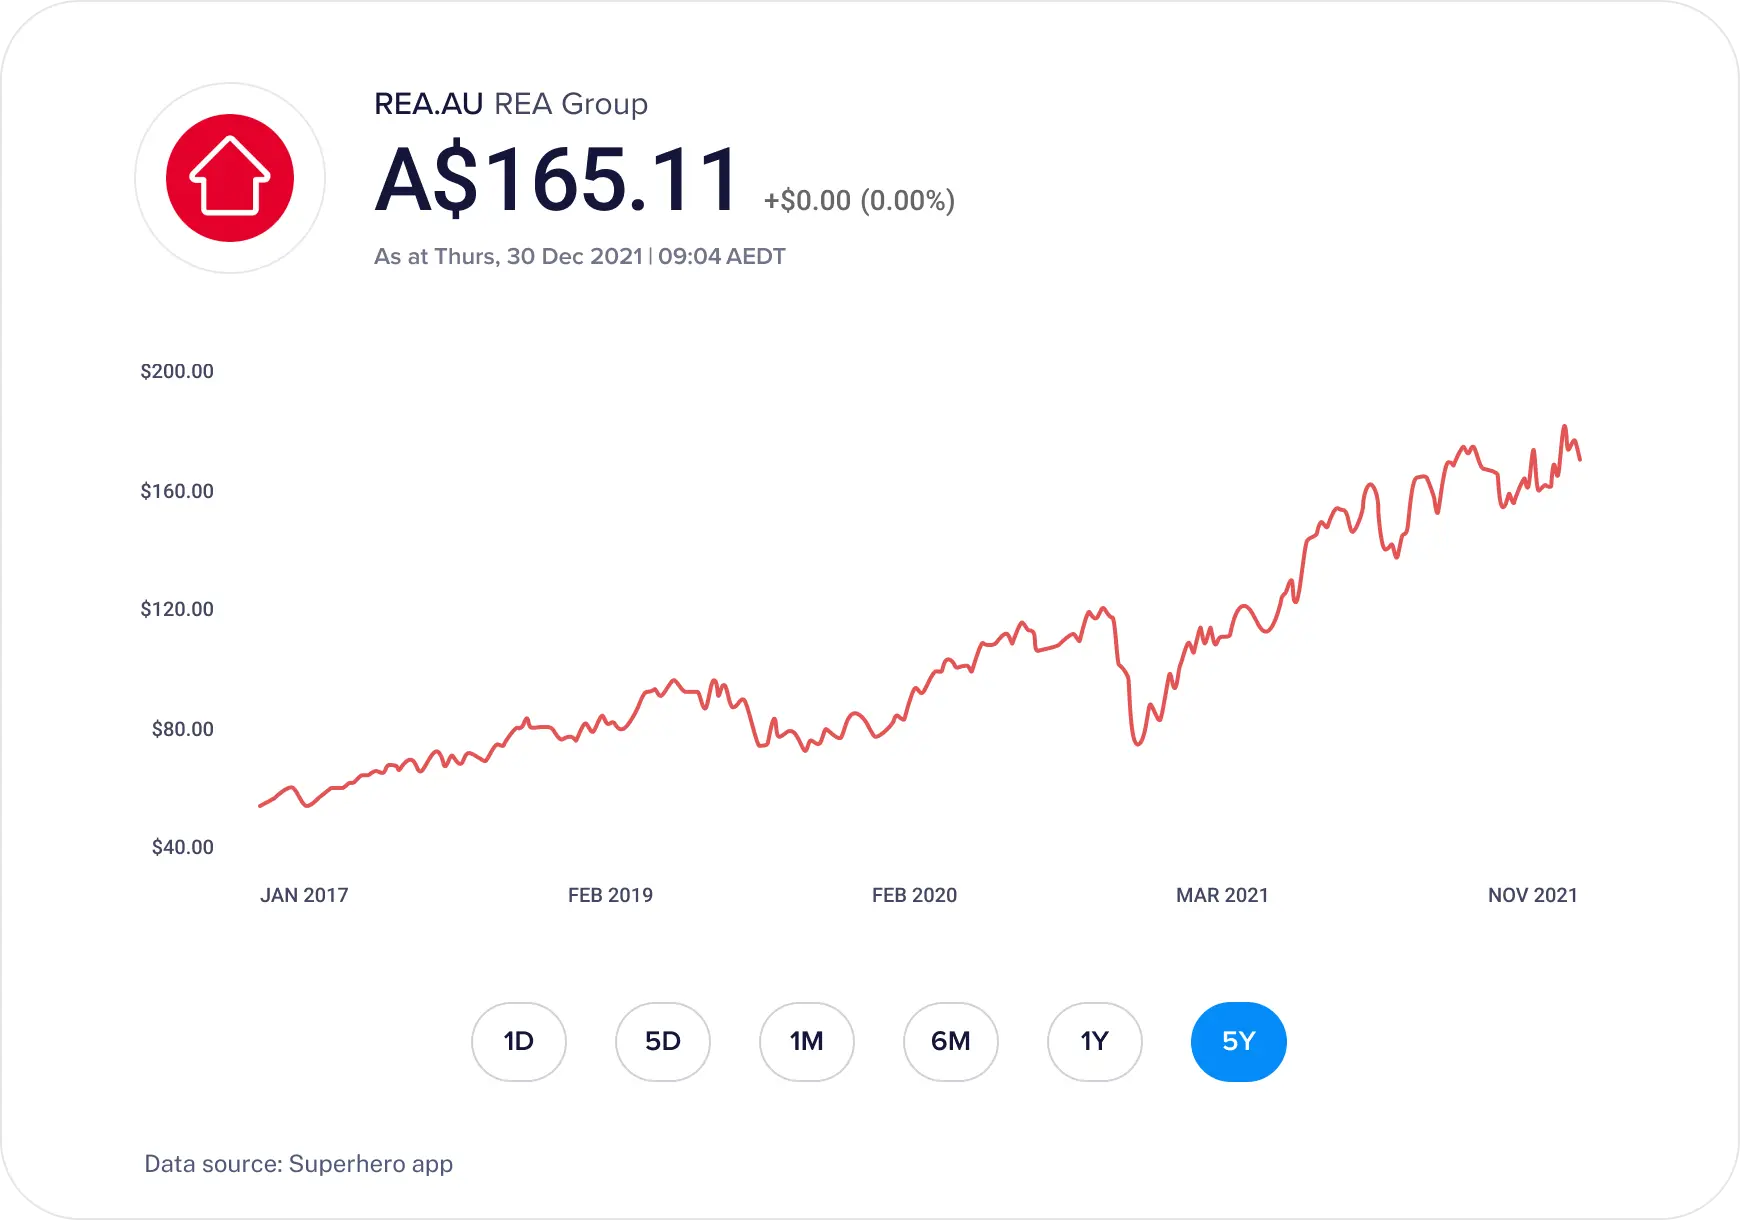This screenshot has width=1740, height=1220.
Task: Select the highlighted 5Y range button
Action: click(1239, 1042)
